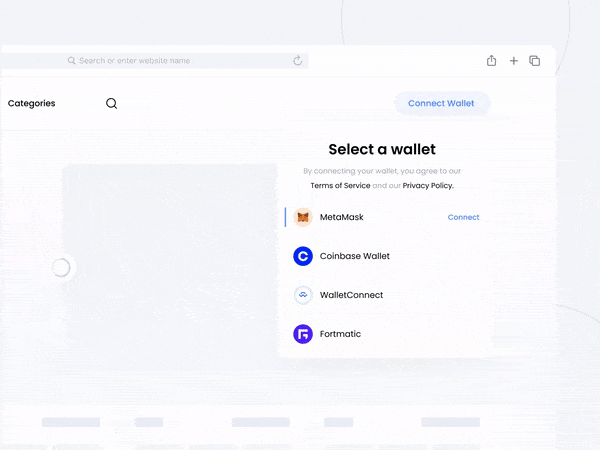
Task: Open the Terms of Service link
Action: [340, 186]
